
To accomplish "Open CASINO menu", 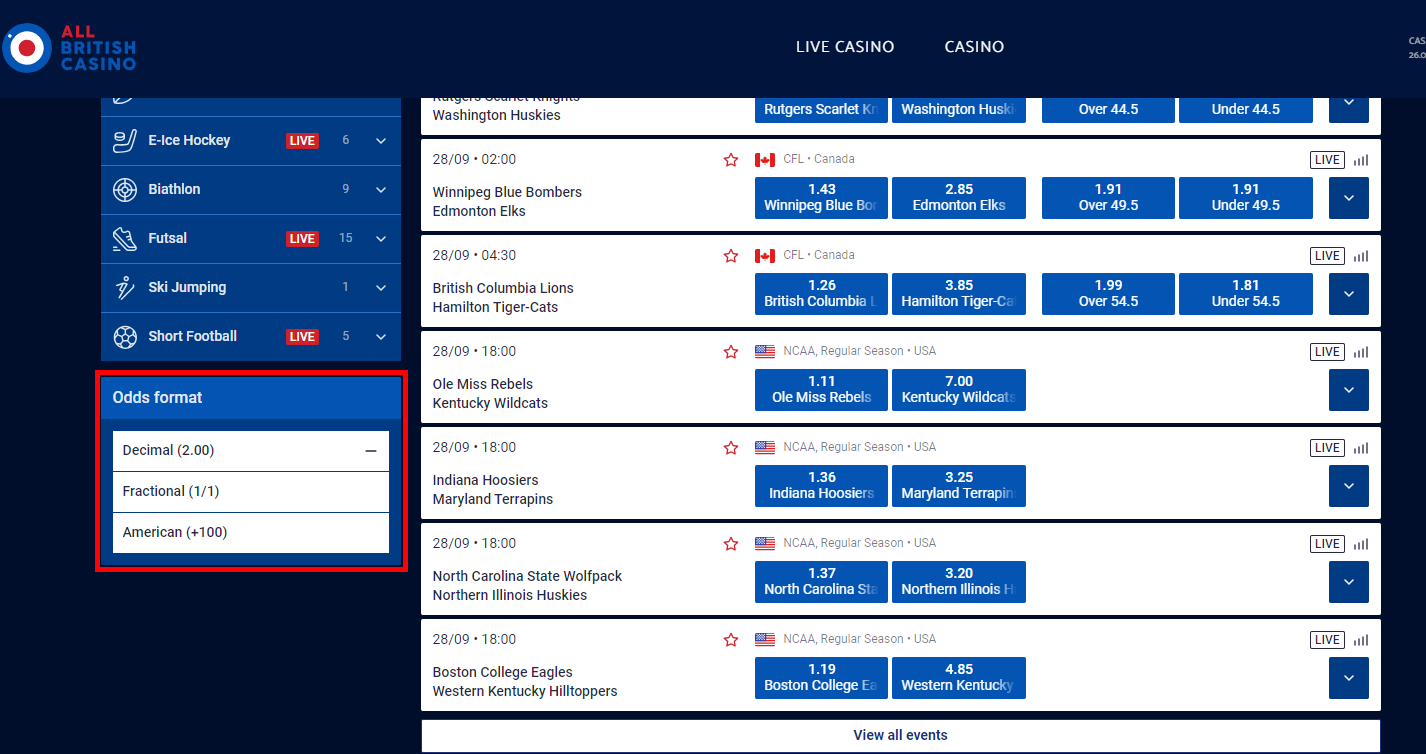I will tap(974, 47).
